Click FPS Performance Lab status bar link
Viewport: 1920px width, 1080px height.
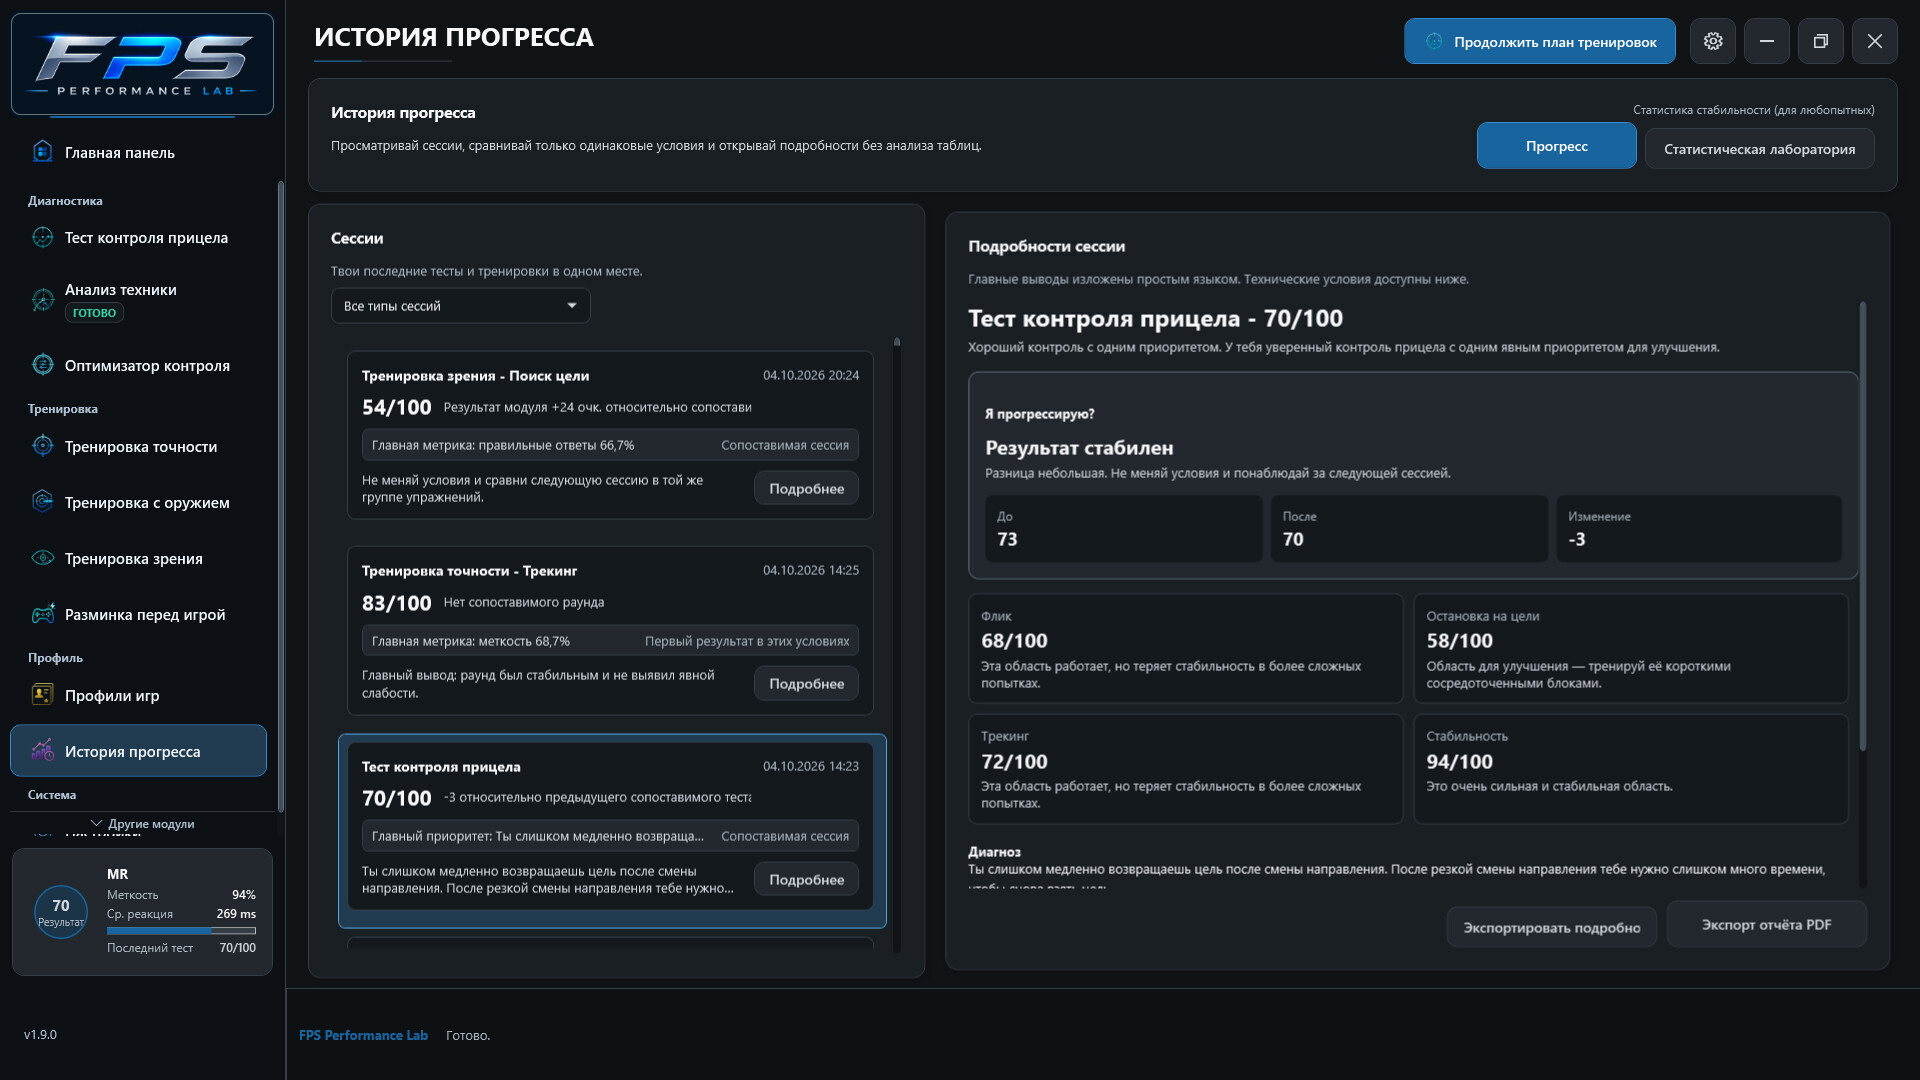363,1035
